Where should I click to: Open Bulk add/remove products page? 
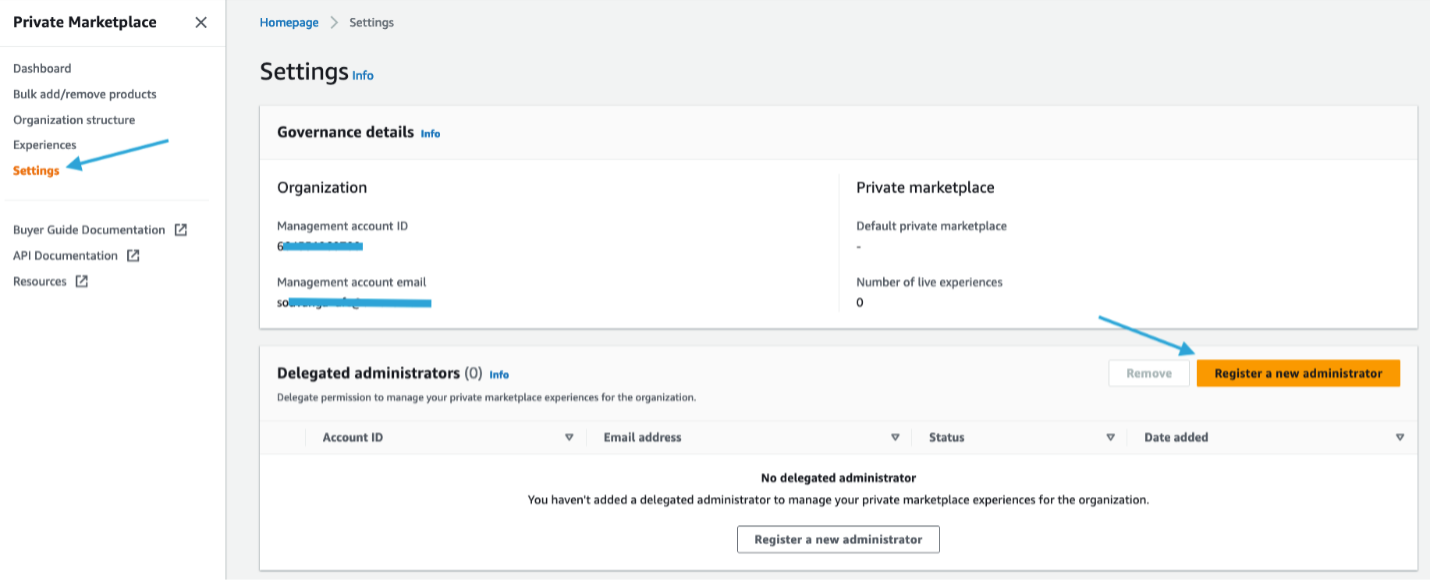pyautogui.click(x=85, y=94)
